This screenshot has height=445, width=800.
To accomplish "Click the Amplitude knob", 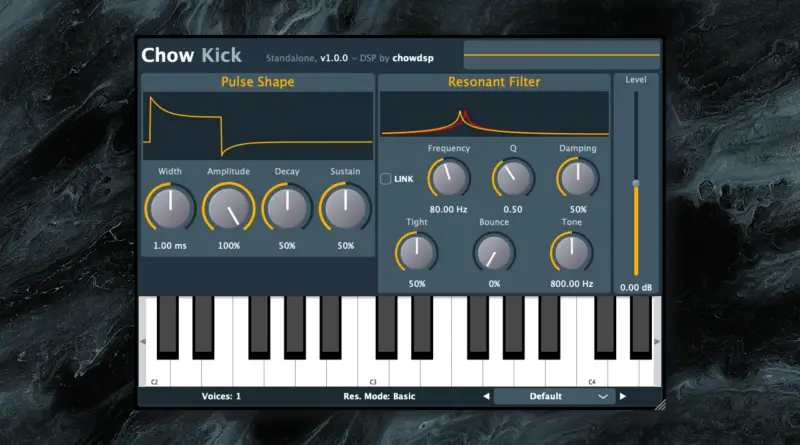I will (x=228, y=208).
